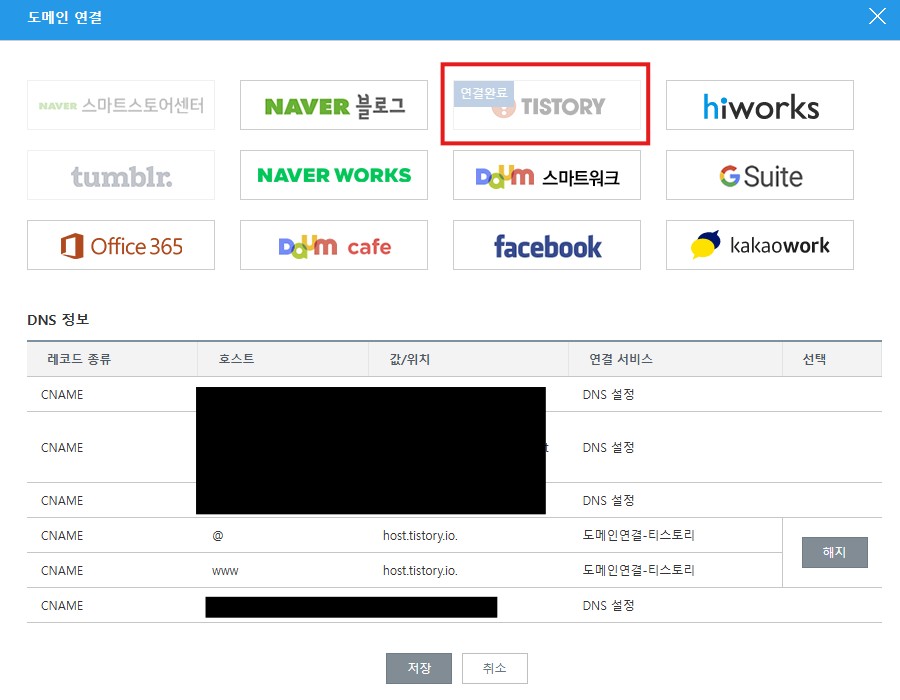This screenshot has width=900, height=700.
Task: Click host.tistory.io. value in the @ row
Action: [x=420, y=535]
